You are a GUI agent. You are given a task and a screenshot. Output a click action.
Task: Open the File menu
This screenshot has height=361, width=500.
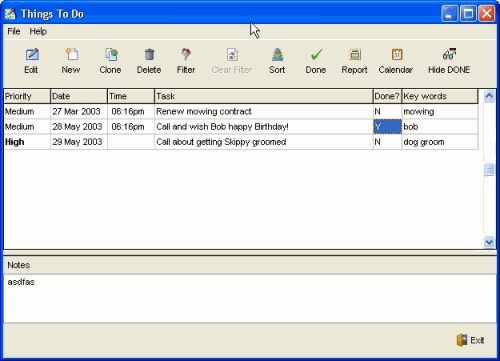[x=14, y=31]
